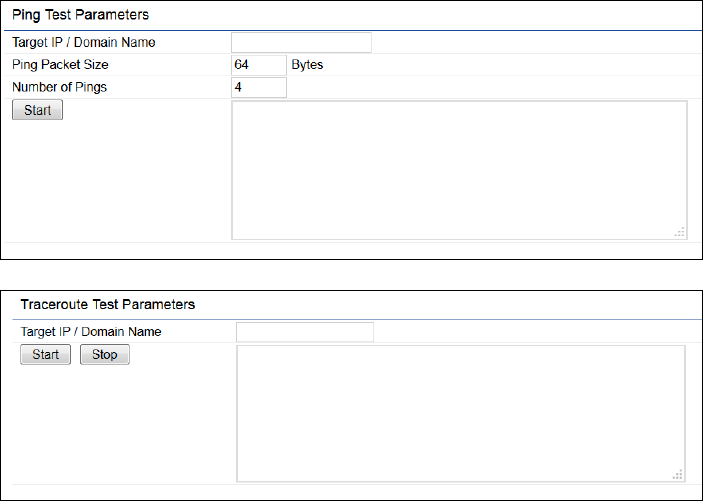Select the Number of Pings input box
The height and width of the screenshot is (501, 703).
(x=258, y=88)
